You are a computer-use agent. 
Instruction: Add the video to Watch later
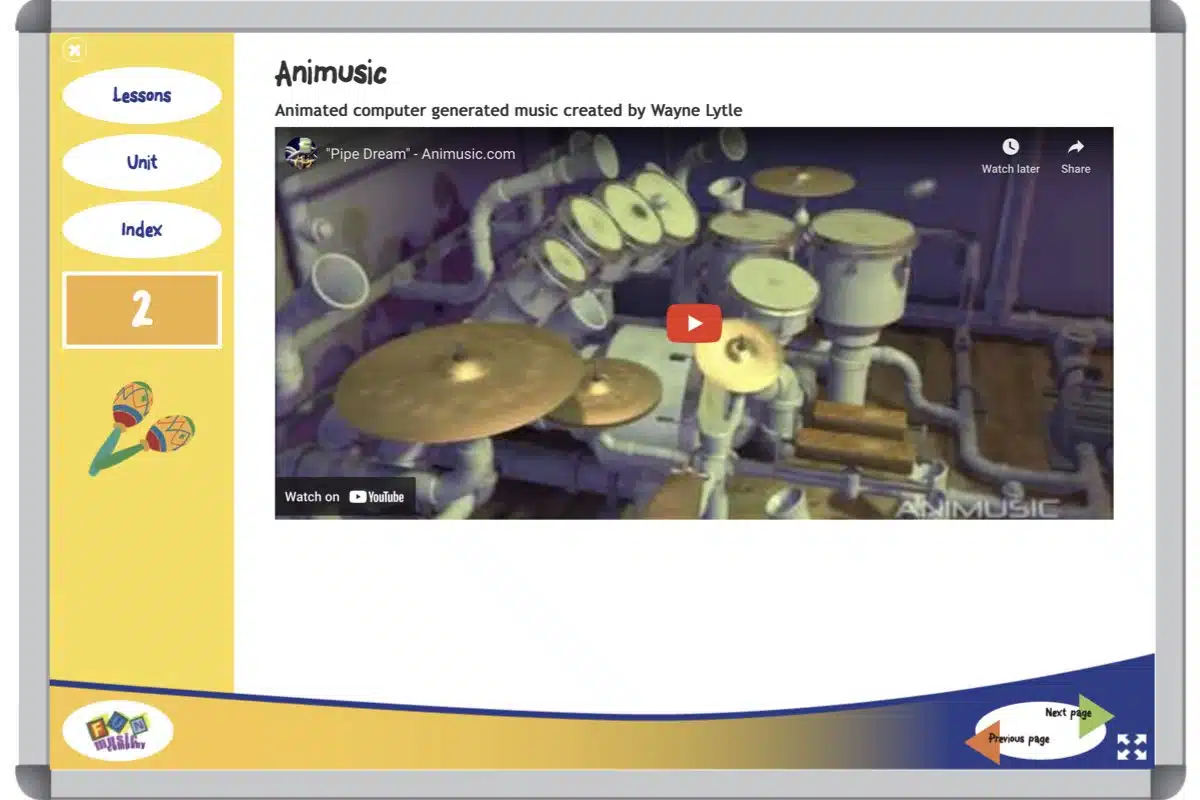[x=1010, y=156]
